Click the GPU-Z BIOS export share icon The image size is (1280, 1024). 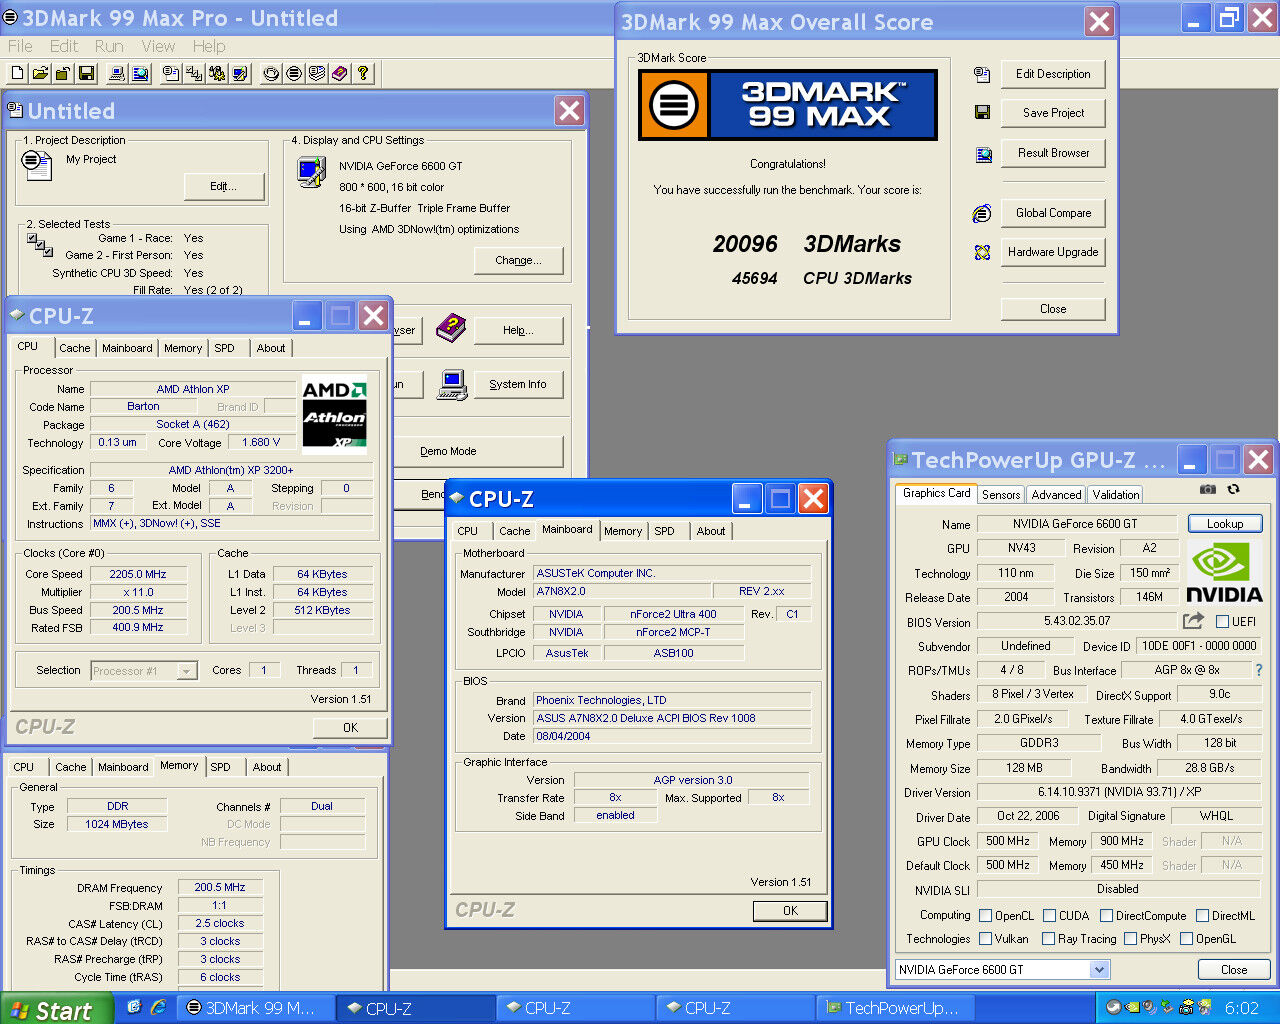click(x=1193, y=621)
